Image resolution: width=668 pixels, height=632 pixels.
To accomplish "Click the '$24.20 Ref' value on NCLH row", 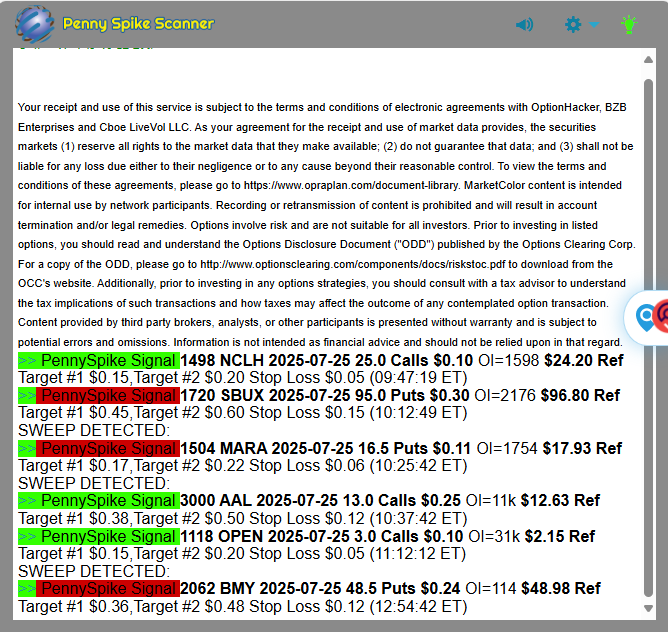I will coord(584,361).
